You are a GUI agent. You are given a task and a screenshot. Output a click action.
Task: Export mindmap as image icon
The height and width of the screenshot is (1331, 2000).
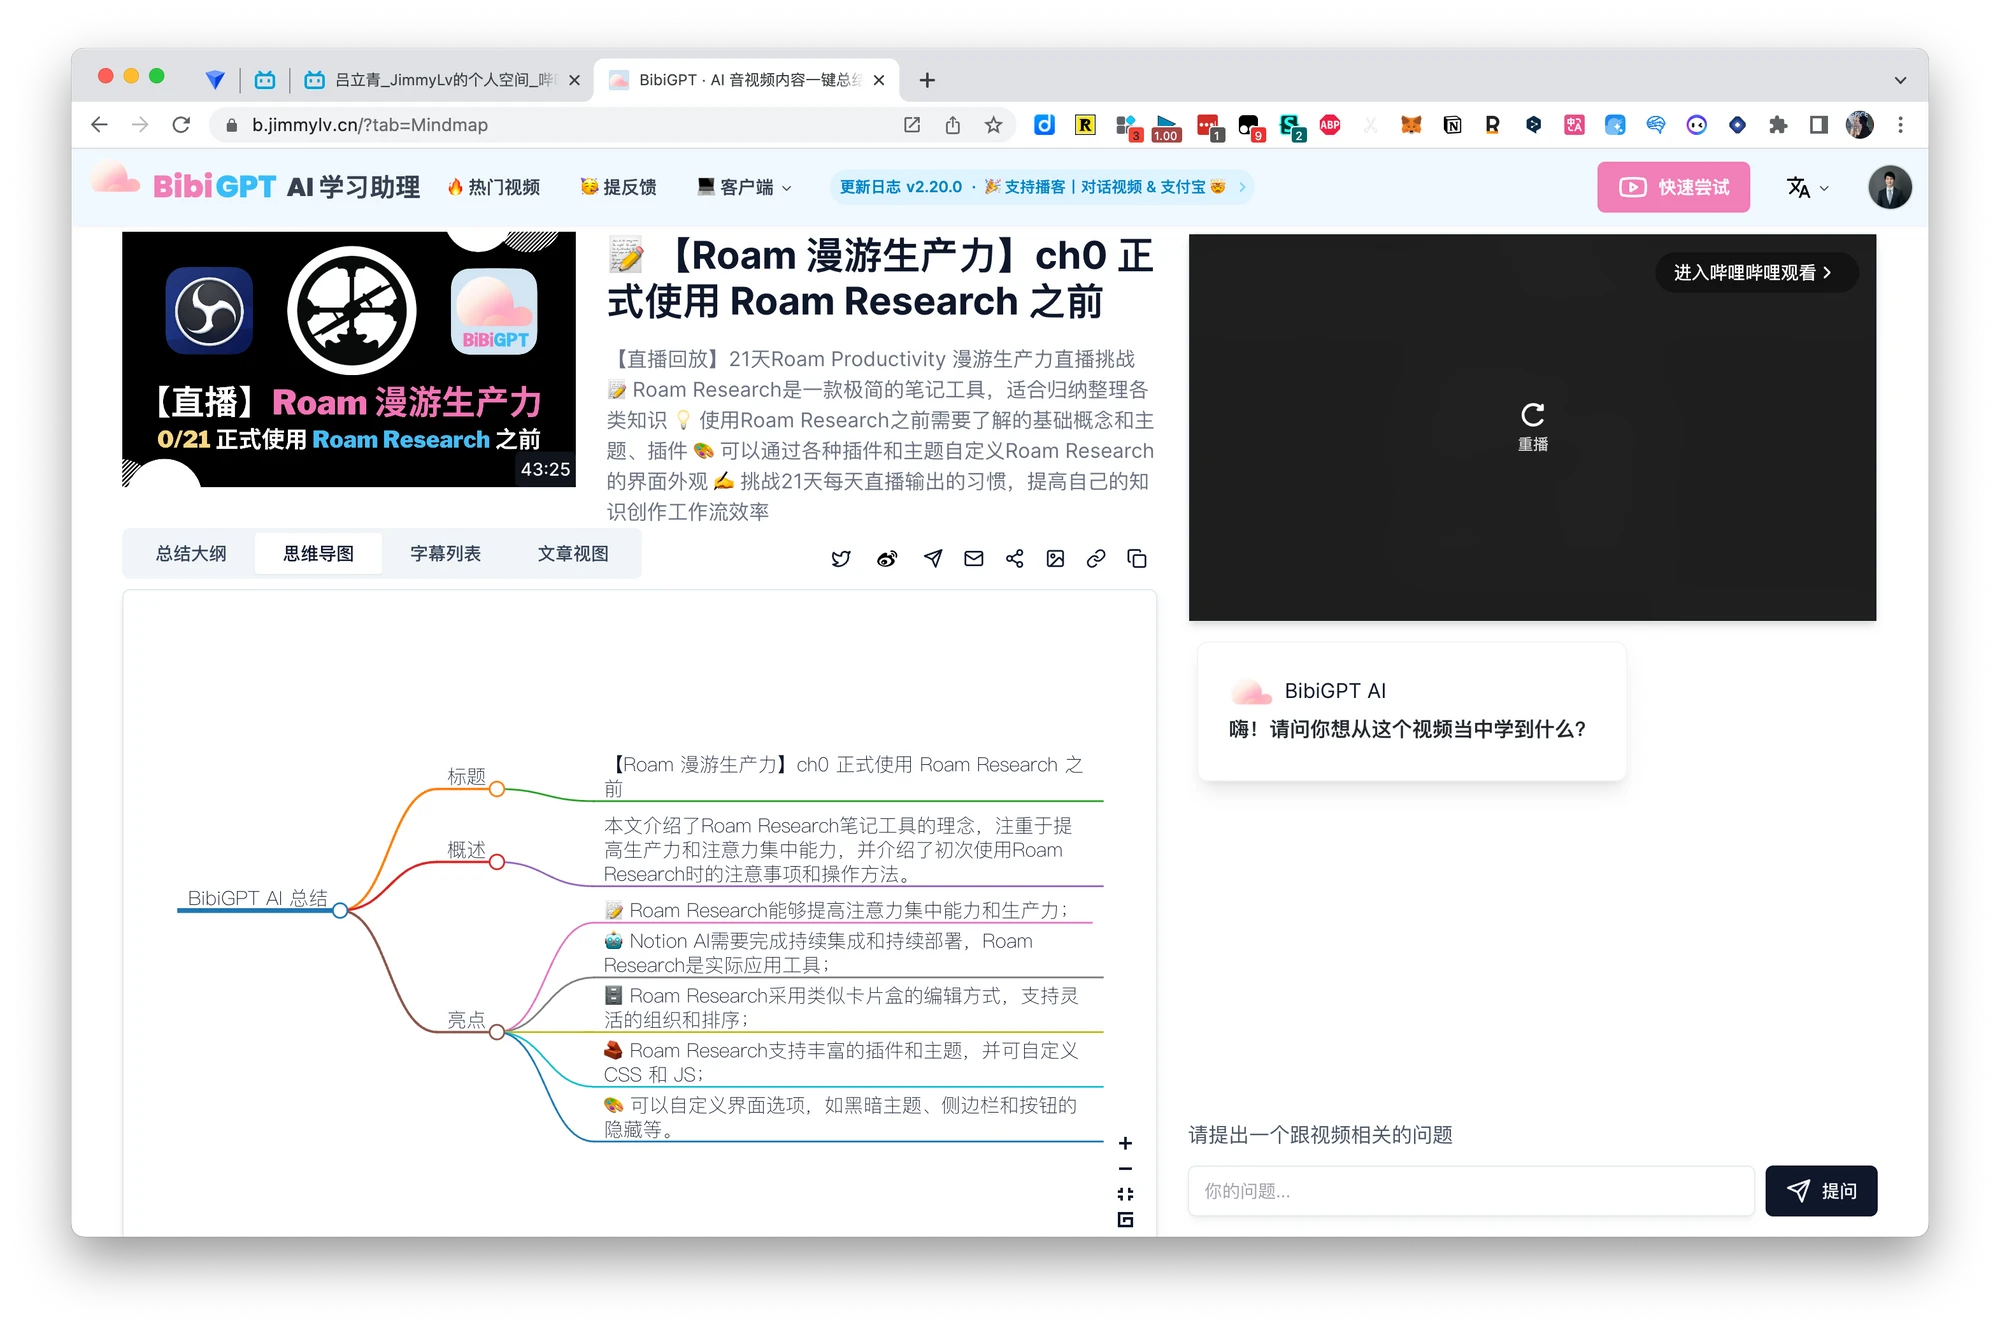[1055, 559]
